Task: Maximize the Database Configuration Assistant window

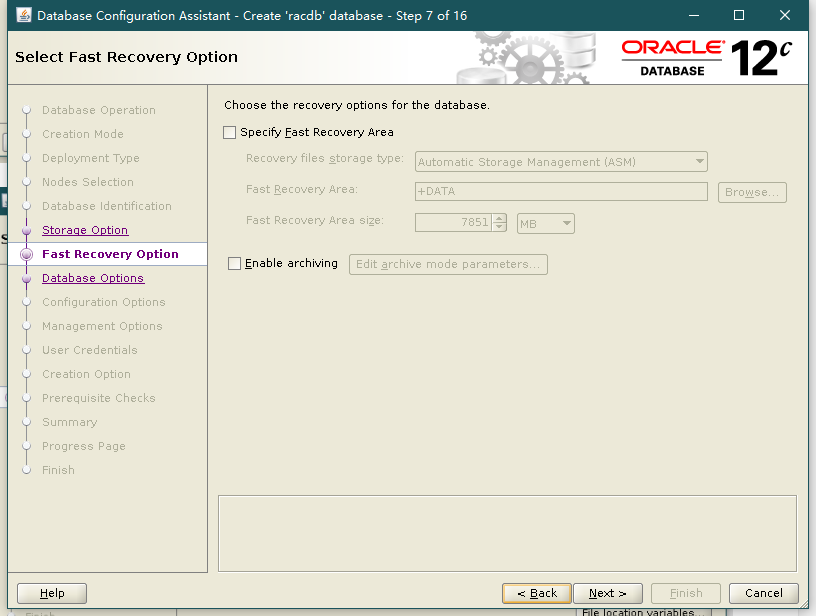Action: point(738,16)
